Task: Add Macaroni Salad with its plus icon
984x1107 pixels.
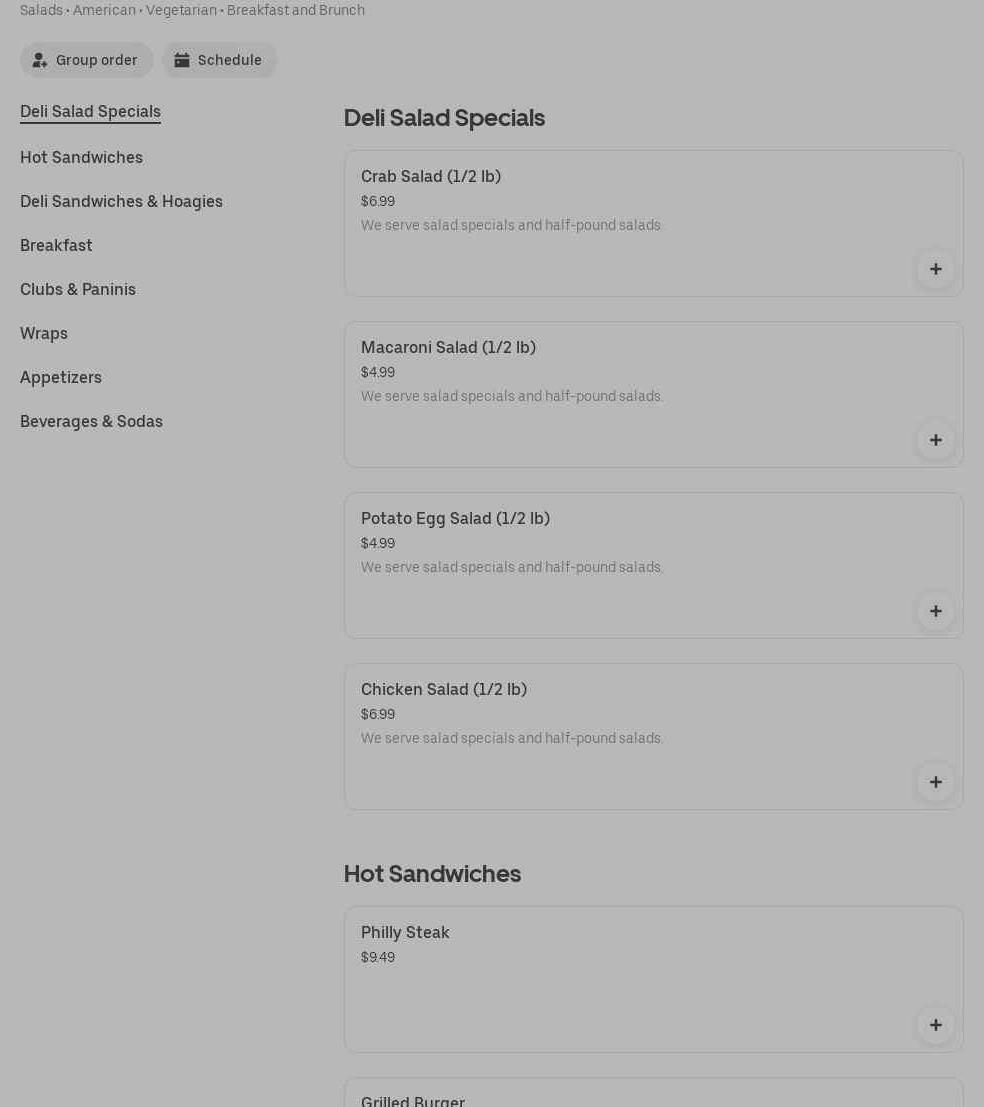Action: (935, 440)
